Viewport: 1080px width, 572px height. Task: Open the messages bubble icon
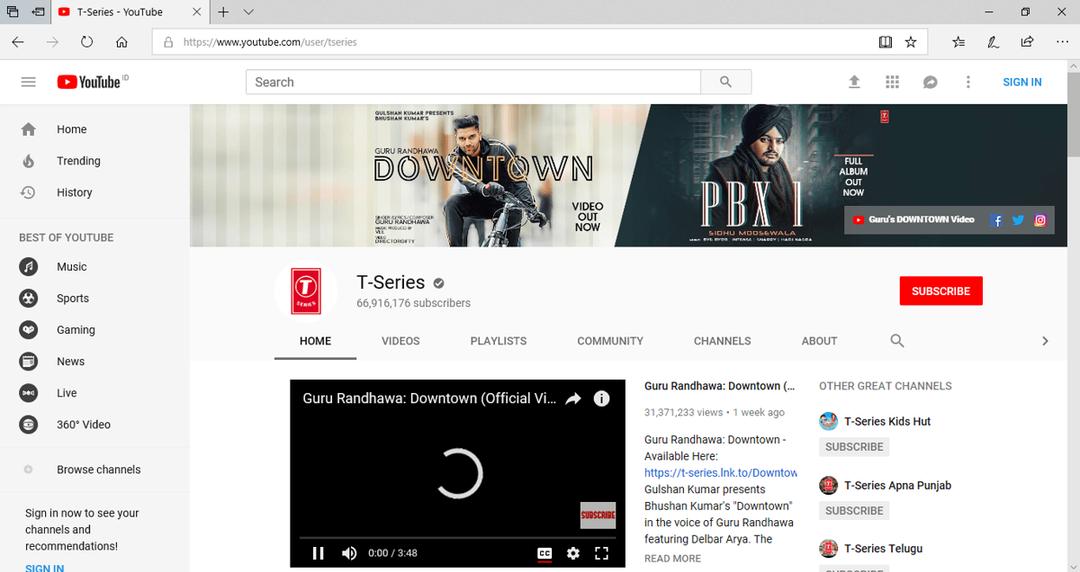930,82
